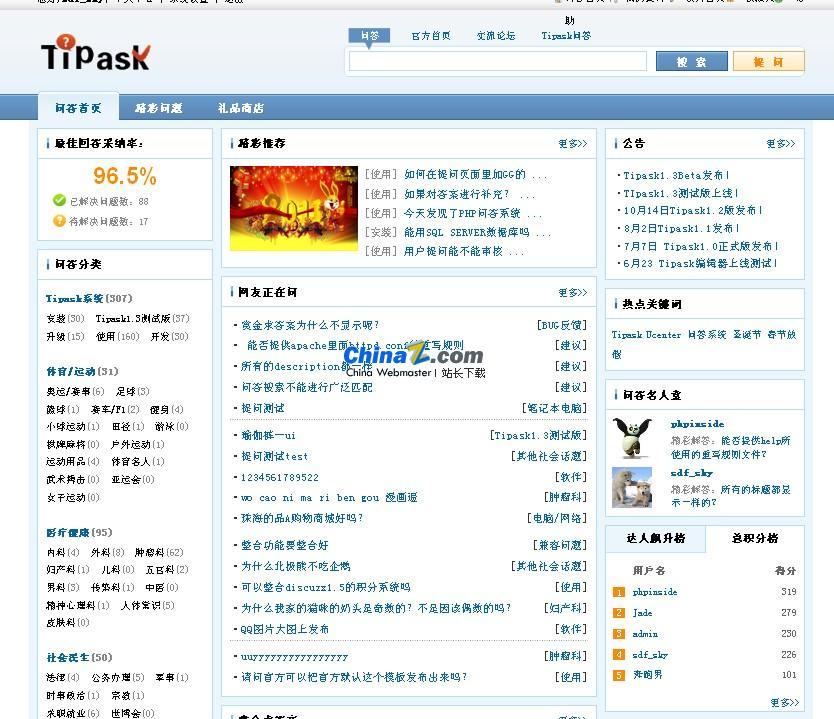Viewport: 834px width, 719px height.
Task: Click the rabbit New Year banner image
Action: (x=293, y=208)
